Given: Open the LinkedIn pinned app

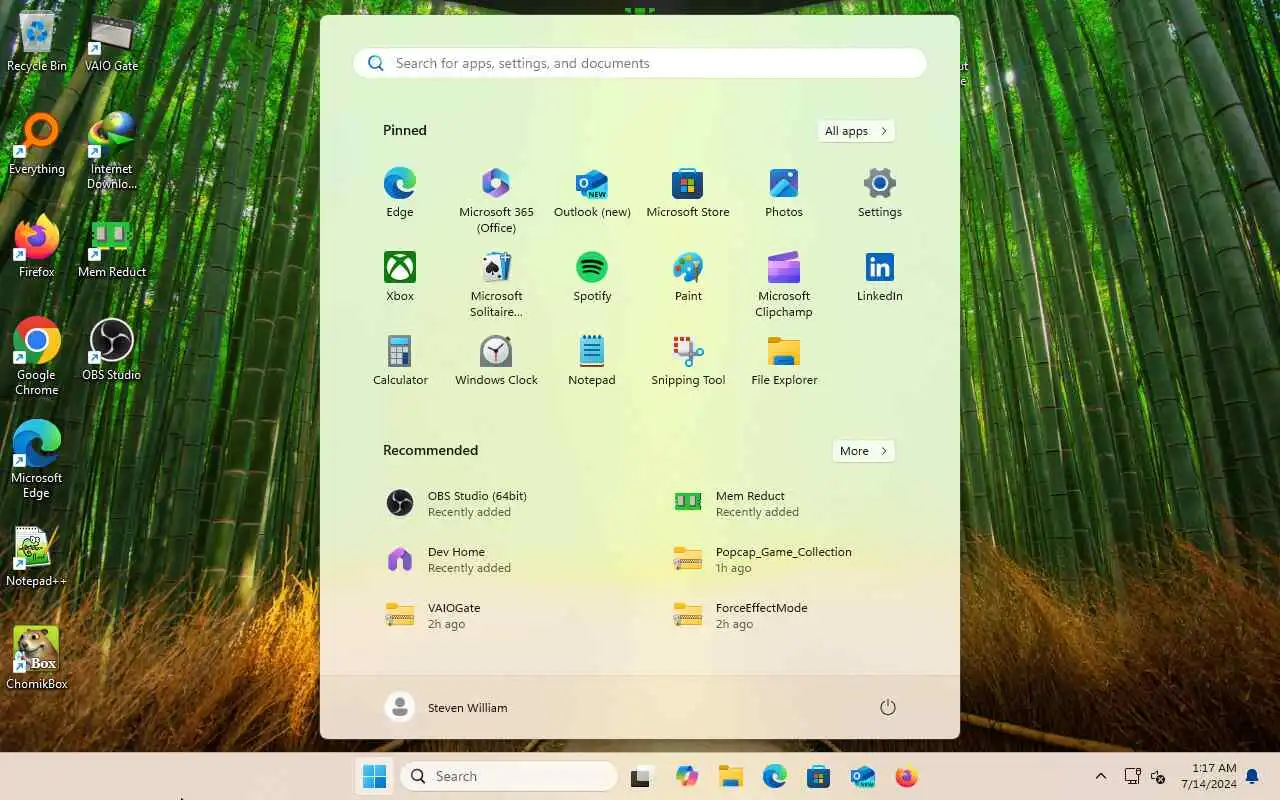Looking at the screenshot, I should point(880,277).
